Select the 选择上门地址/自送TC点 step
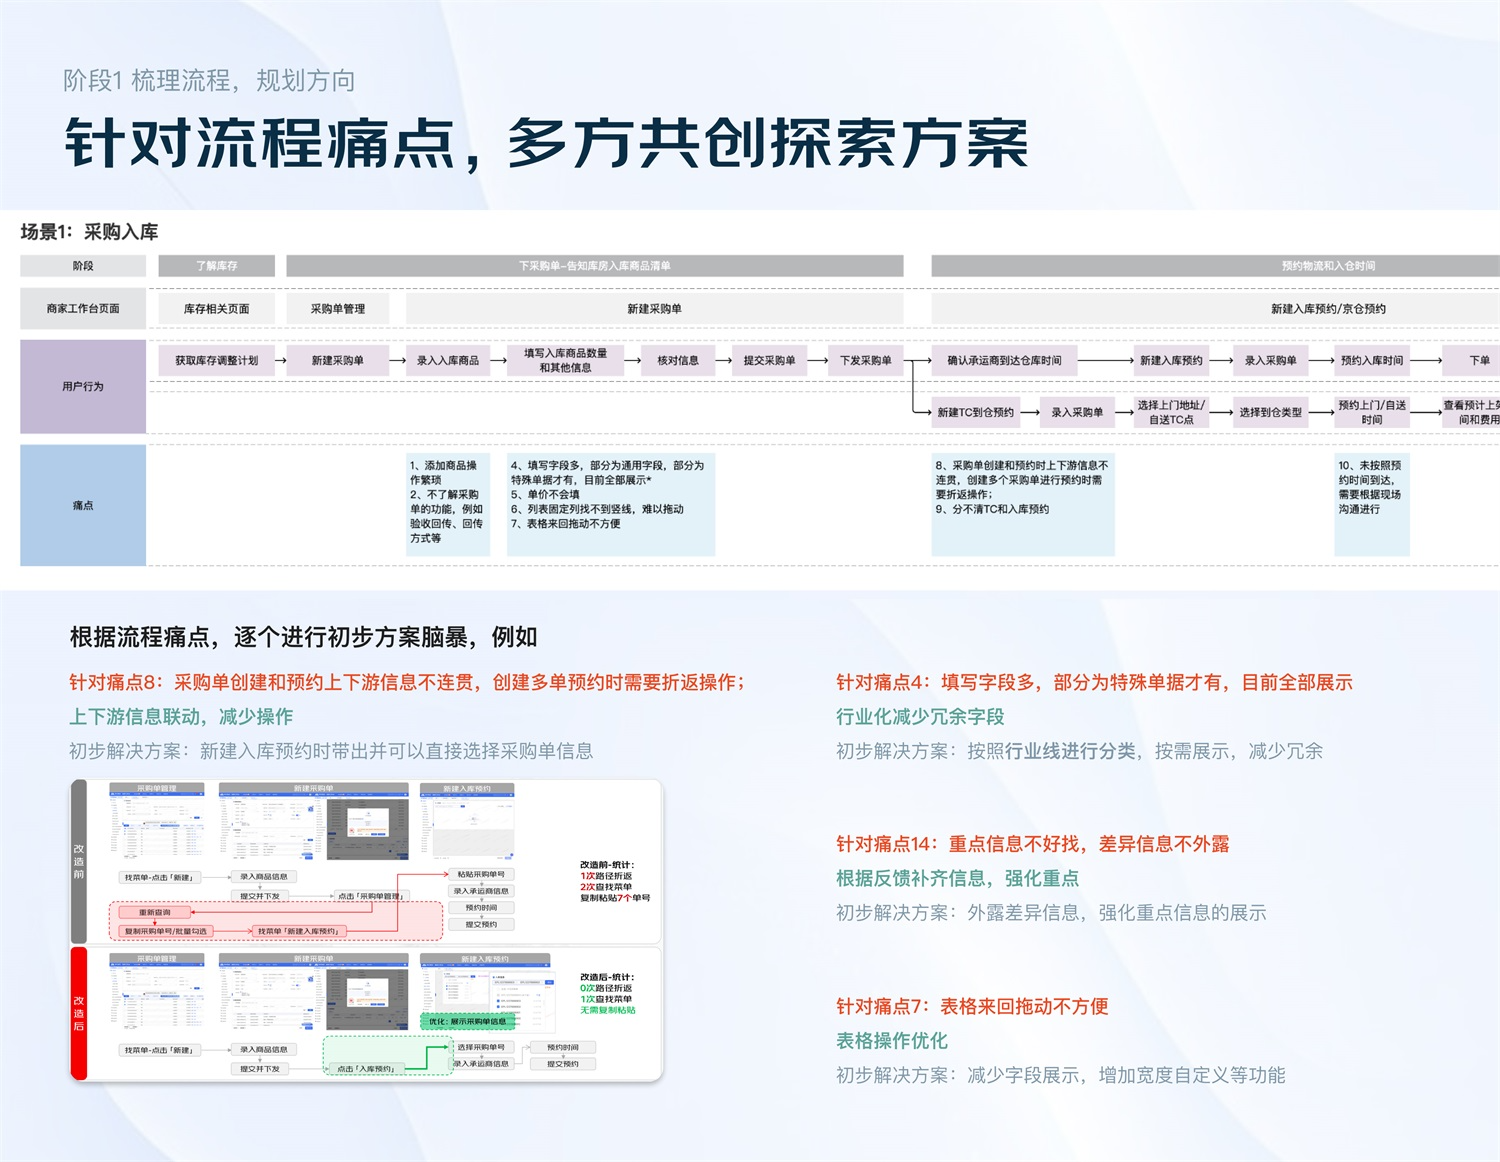 [x=1171, y=412]
